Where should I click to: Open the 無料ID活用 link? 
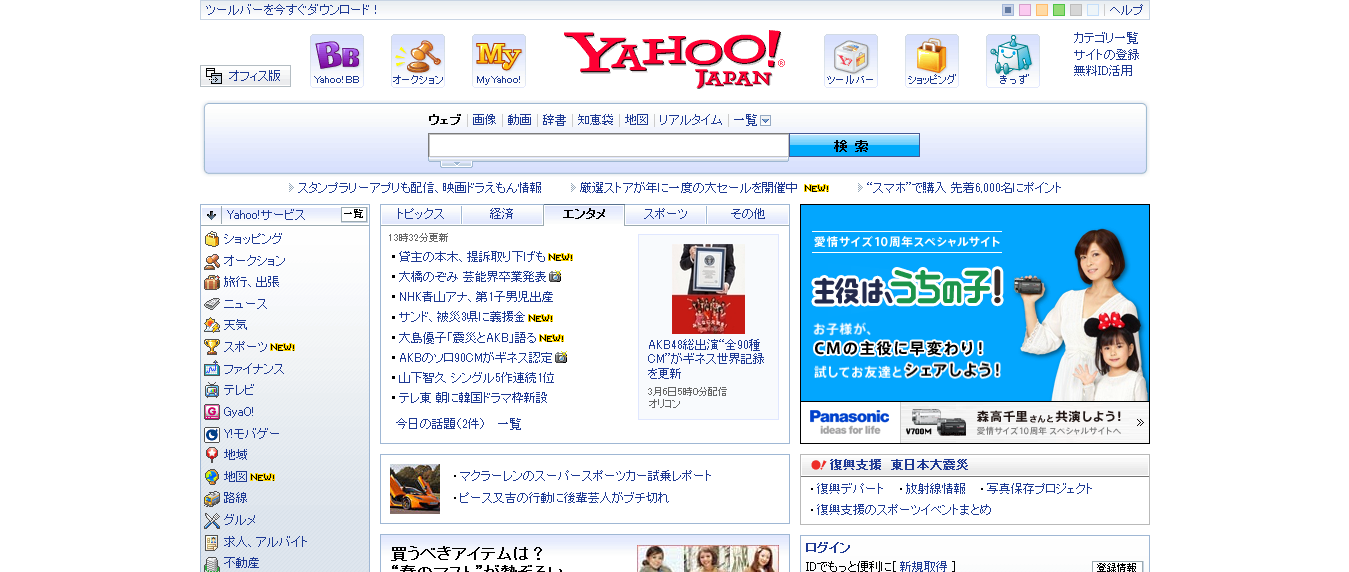tap(1103, 71)
